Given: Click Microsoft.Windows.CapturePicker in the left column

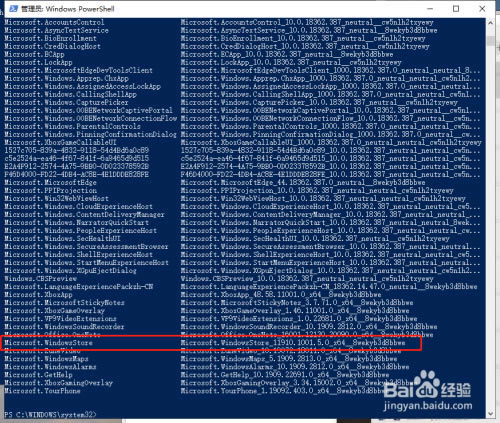Looking at the screenshot, I should 66,102.
